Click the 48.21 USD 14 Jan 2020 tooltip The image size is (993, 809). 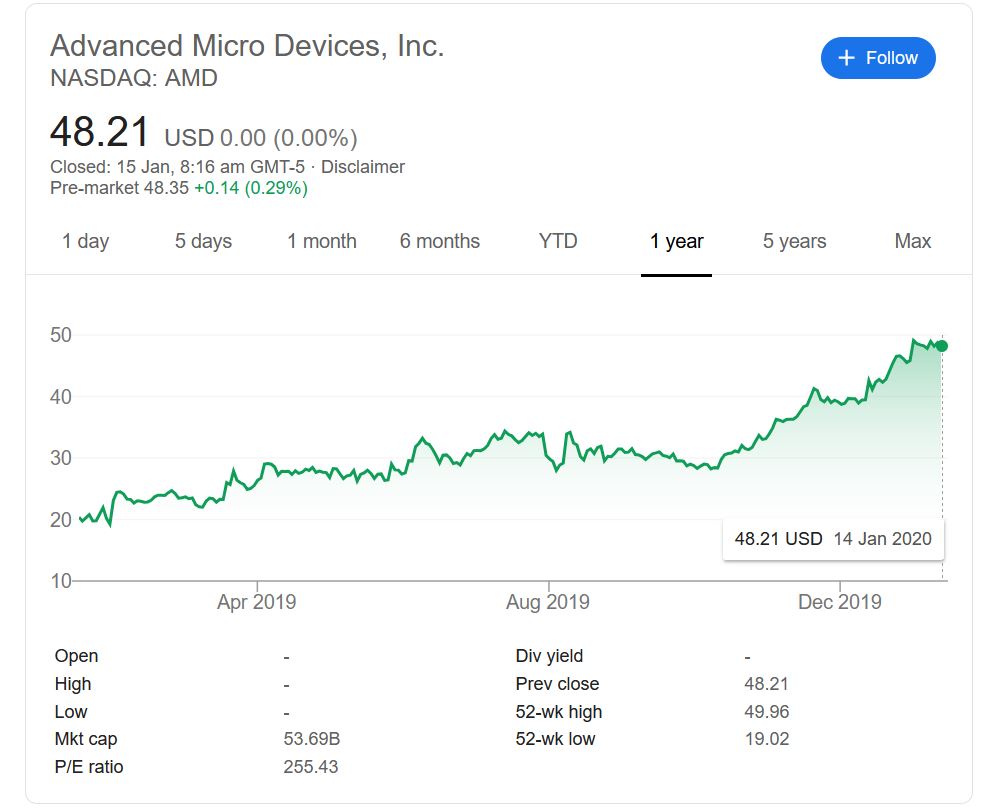[x=832, y=539]
